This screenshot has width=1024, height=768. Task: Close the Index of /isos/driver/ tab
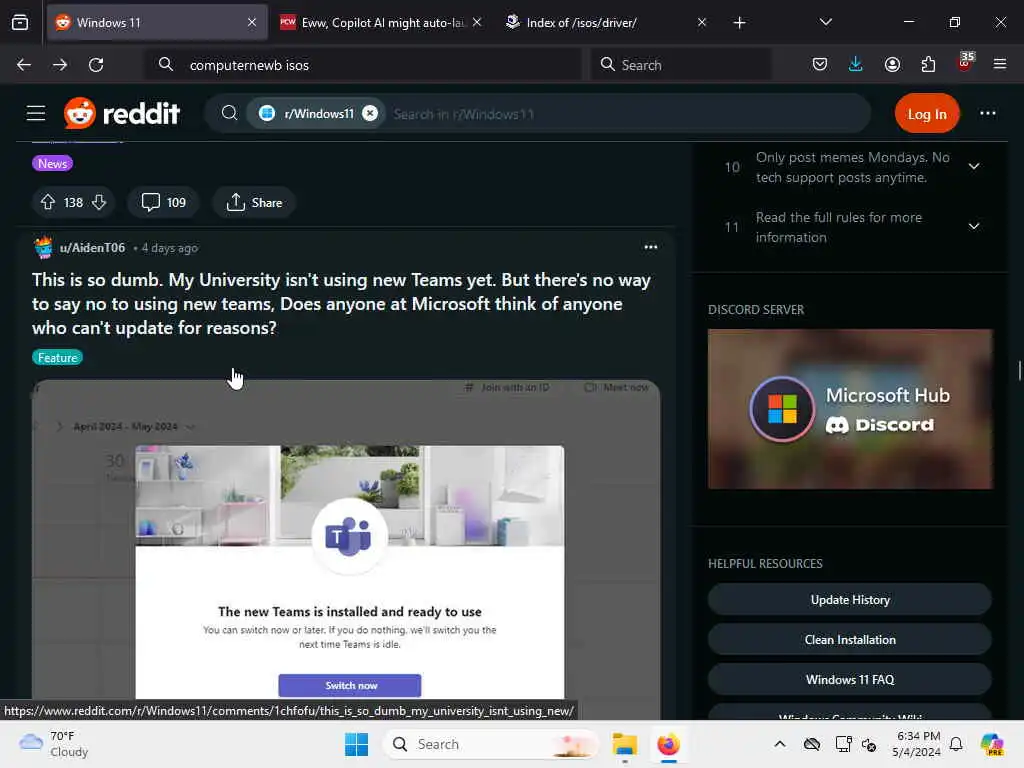[701, 22]
